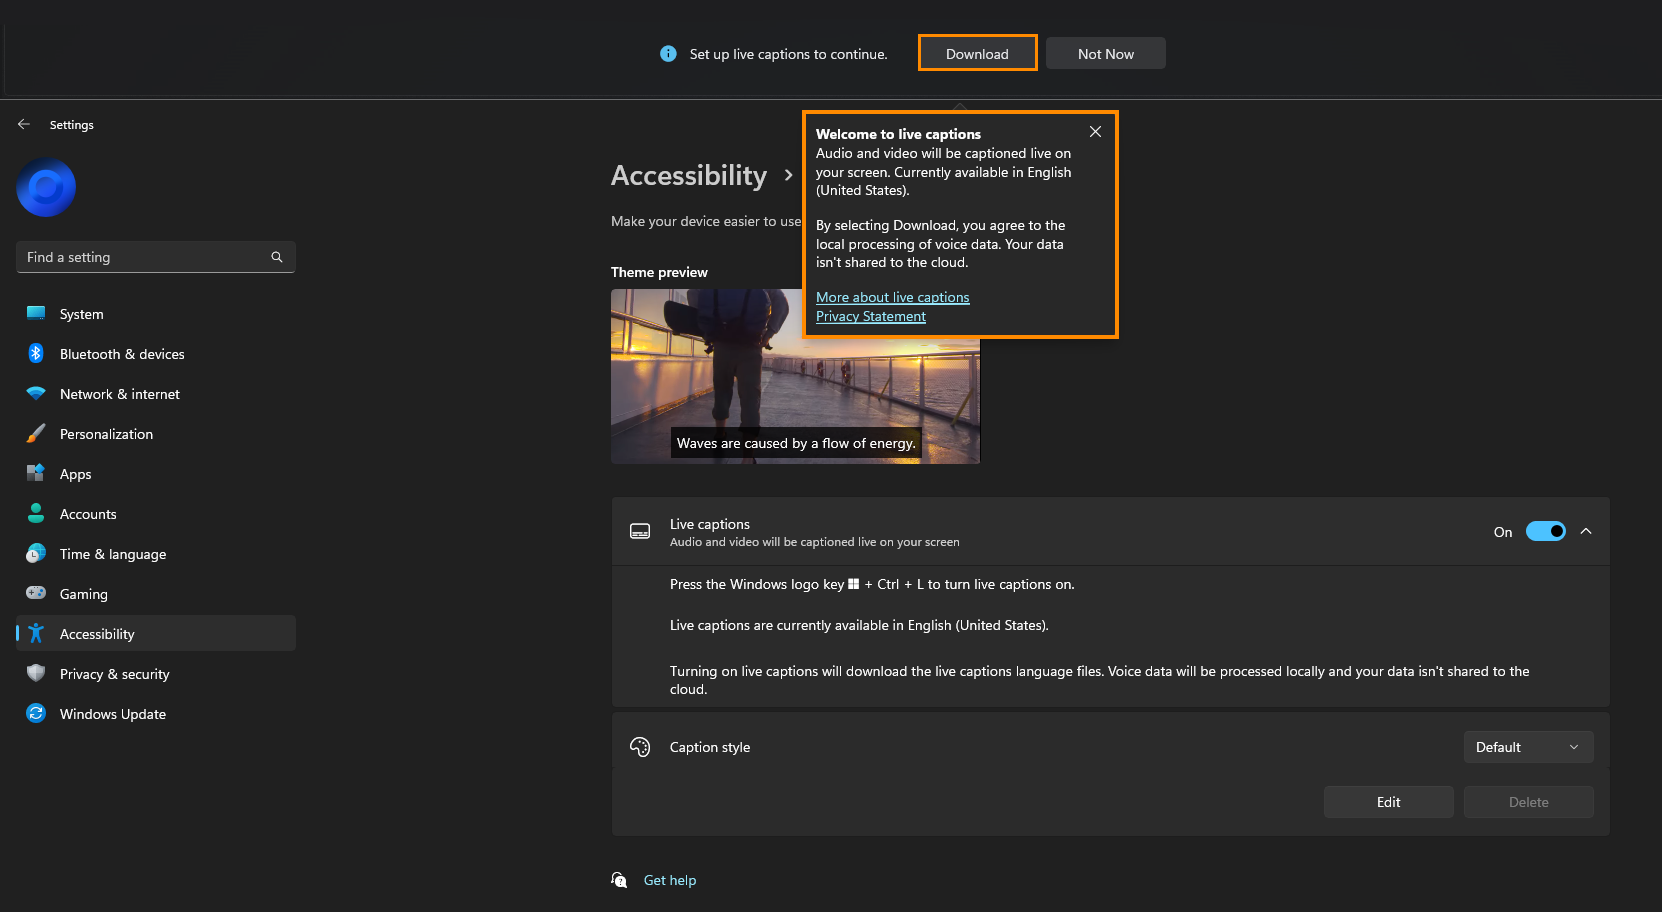This screenshot has height=912, width=1662.
Task: Click the Delete caption style button
Action: [1528, 802]
